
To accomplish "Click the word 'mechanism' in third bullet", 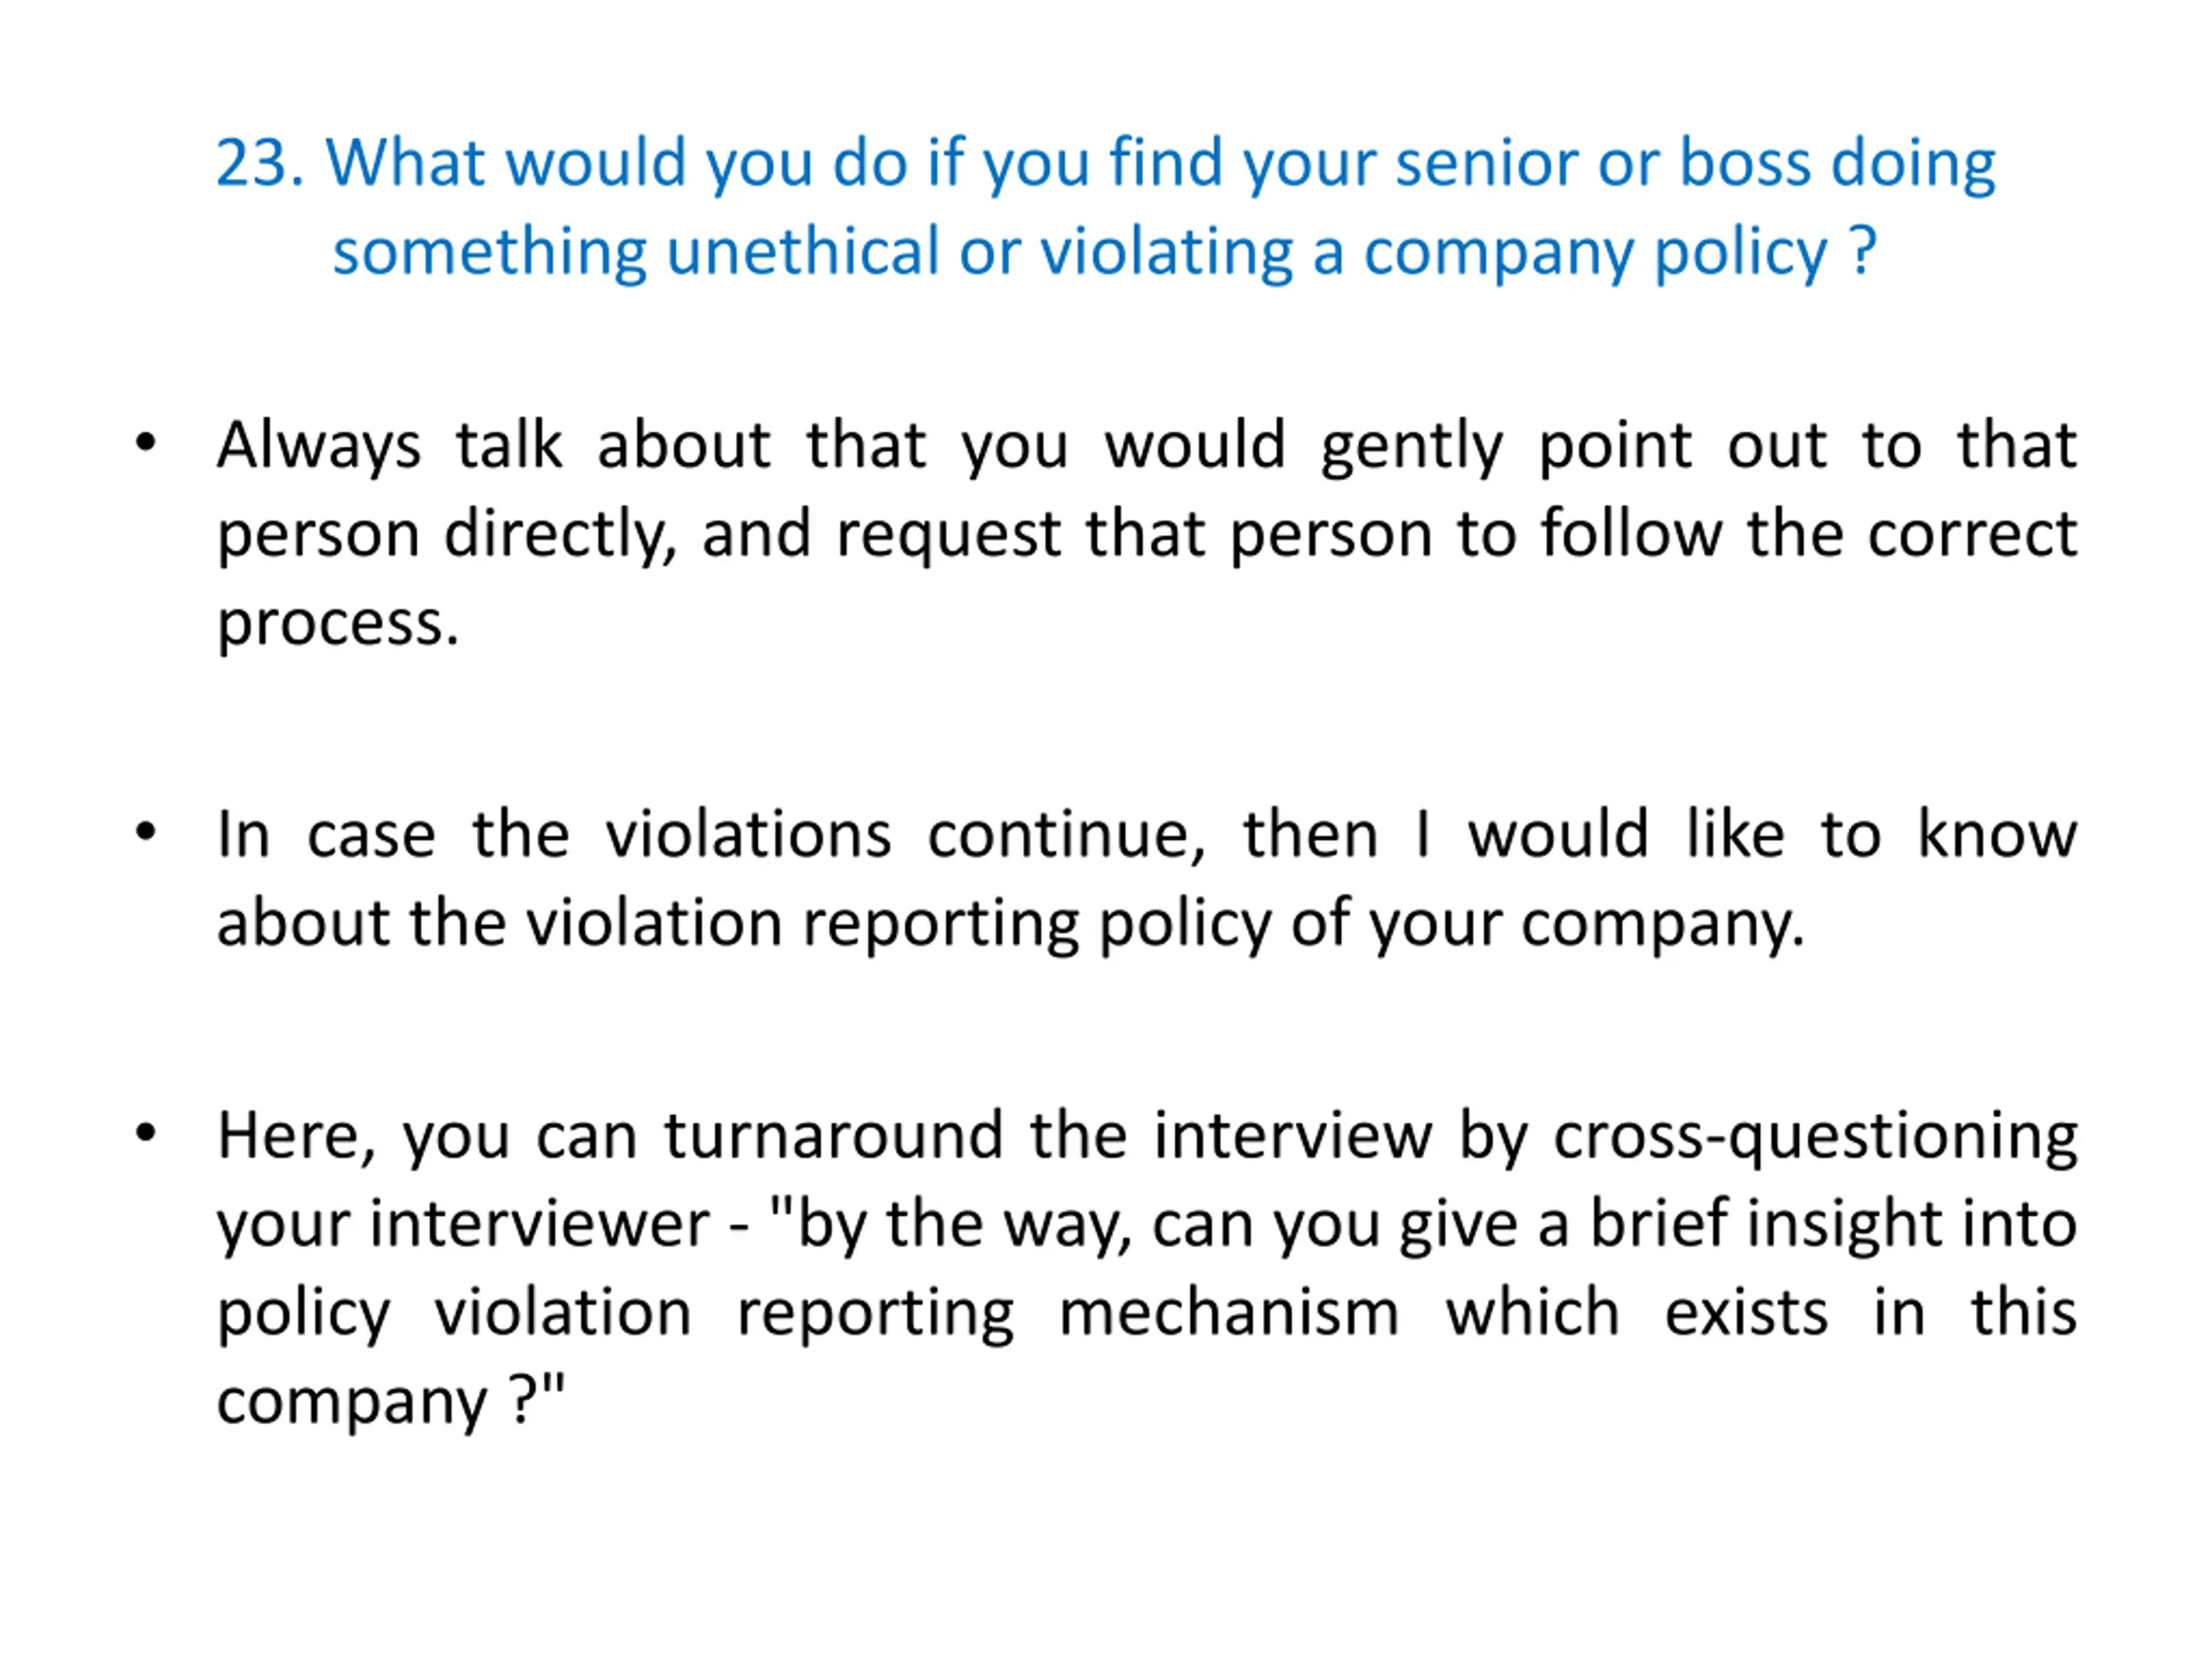I will [1229, 1313].
